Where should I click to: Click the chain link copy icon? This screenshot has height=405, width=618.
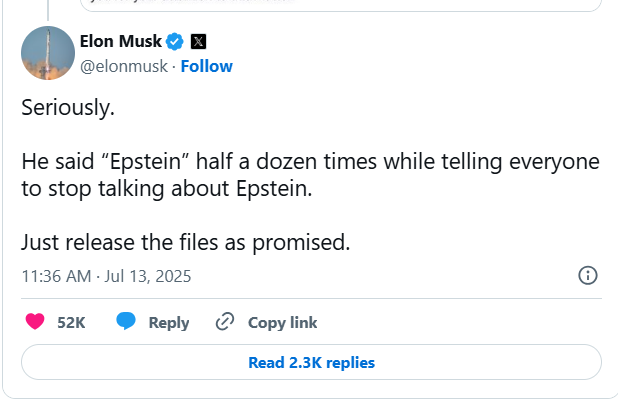point(225,322)
